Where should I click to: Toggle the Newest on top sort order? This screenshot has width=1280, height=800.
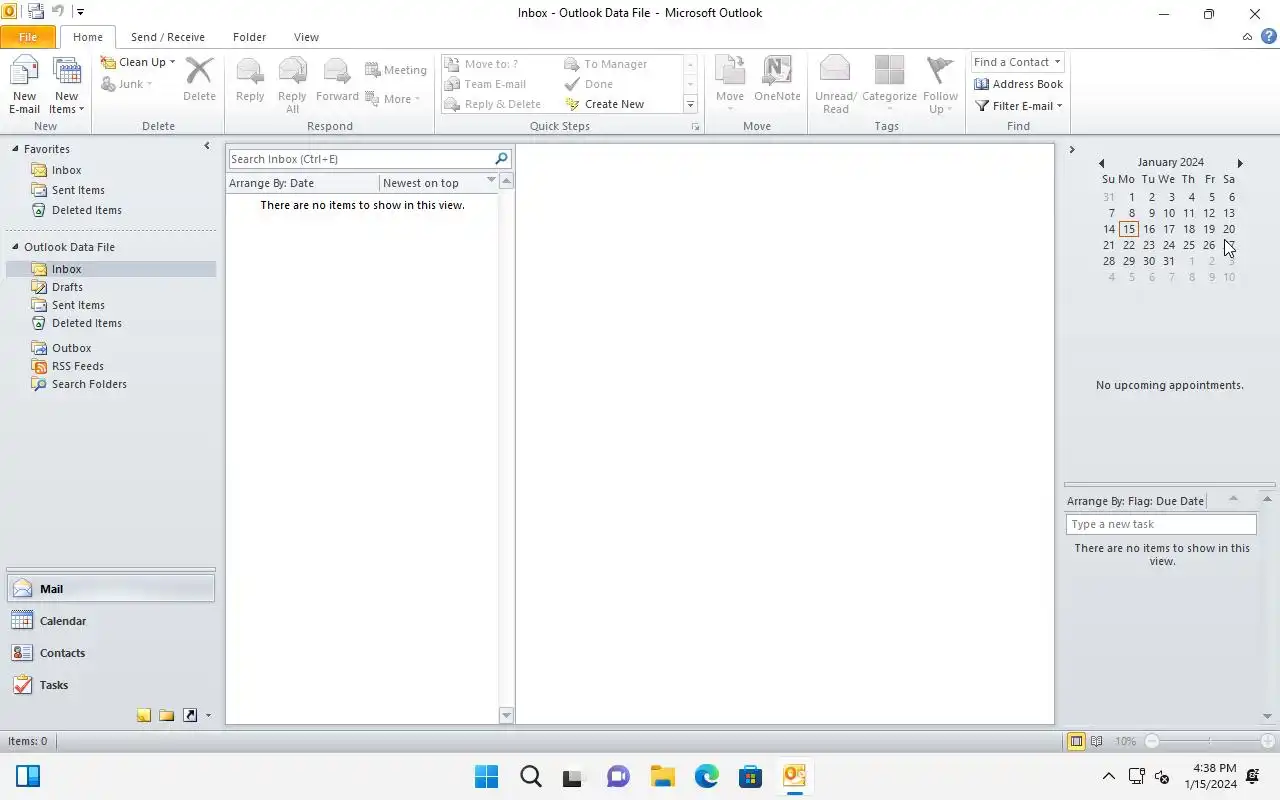(439, 183)
